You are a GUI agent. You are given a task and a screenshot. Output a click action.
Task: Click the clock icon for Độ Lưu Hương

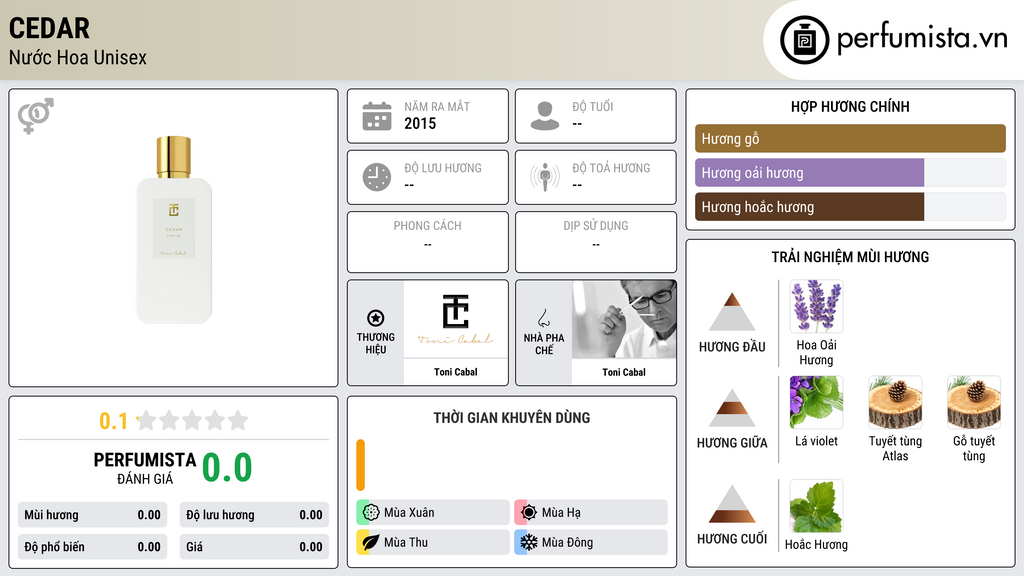(377, 177)
